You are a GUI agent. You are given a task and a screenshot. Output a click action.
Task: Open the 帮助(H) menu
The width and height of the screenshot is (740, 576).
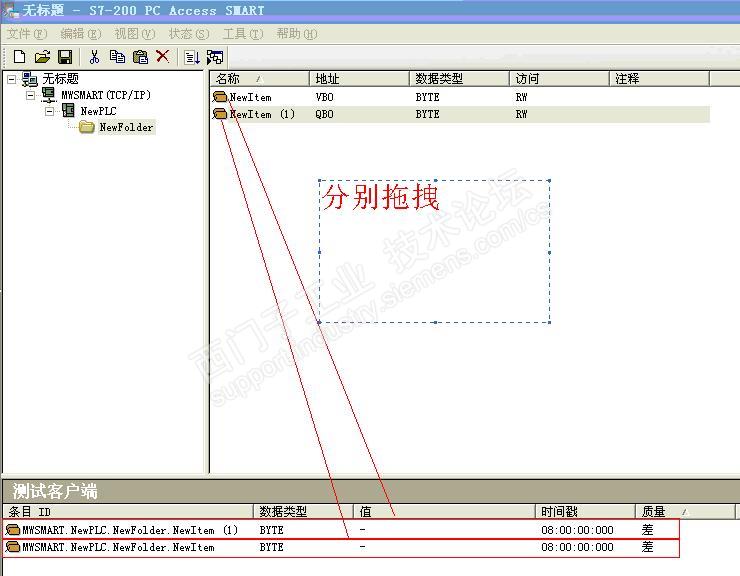[297, 34]
